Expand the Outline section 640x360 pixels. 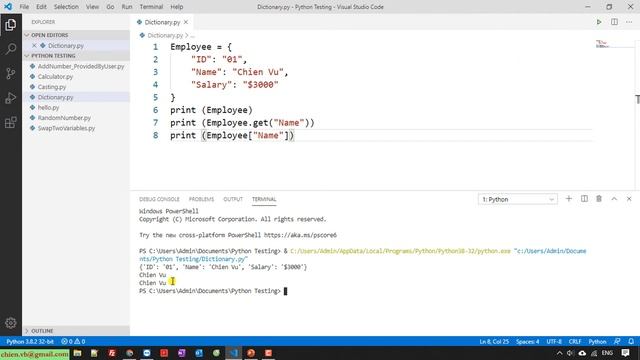pos(76,331)
